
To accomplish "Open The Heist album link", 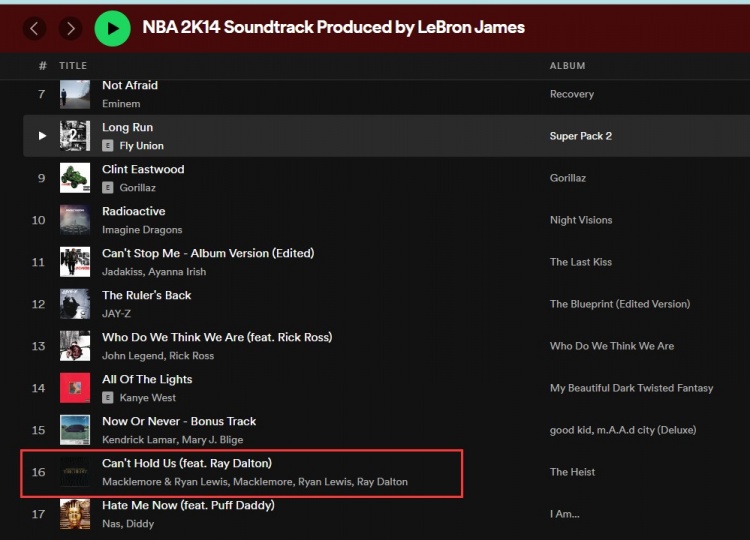I will pyautogui.click(x=573, y=472).
